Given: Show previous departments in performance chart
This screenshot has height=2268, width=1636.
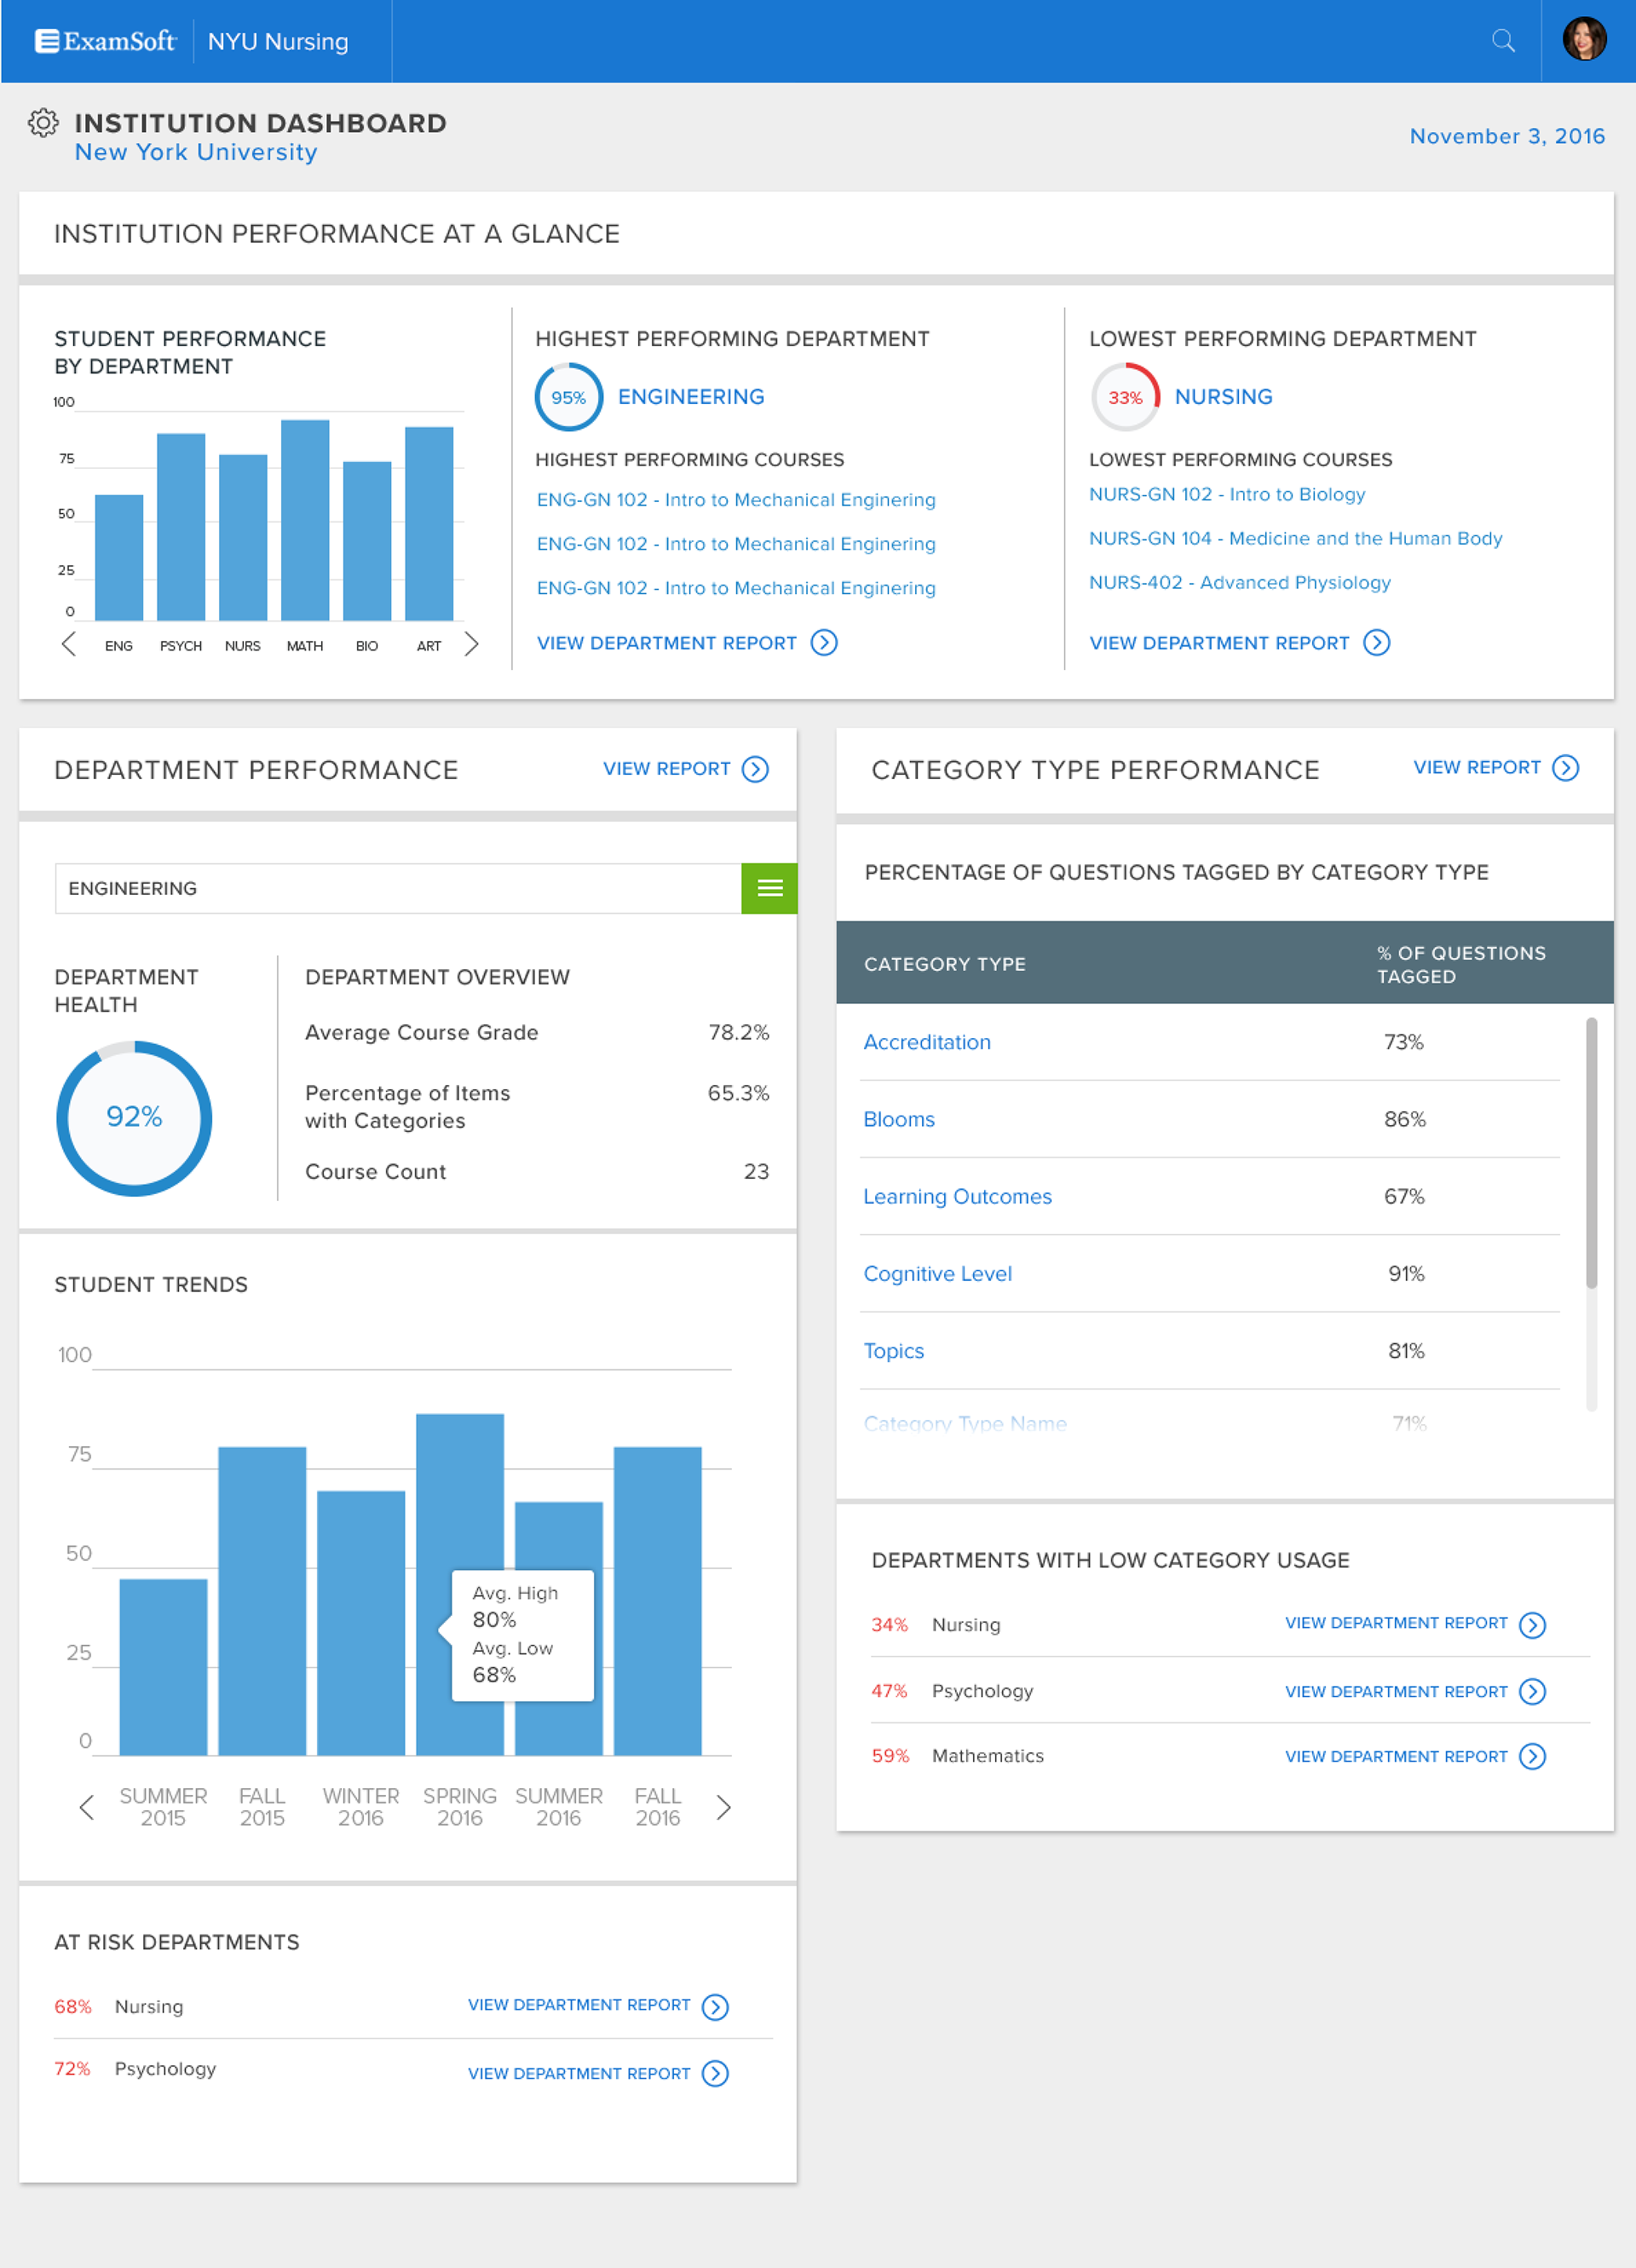Looking at the screenshot, I should [68, 645].
